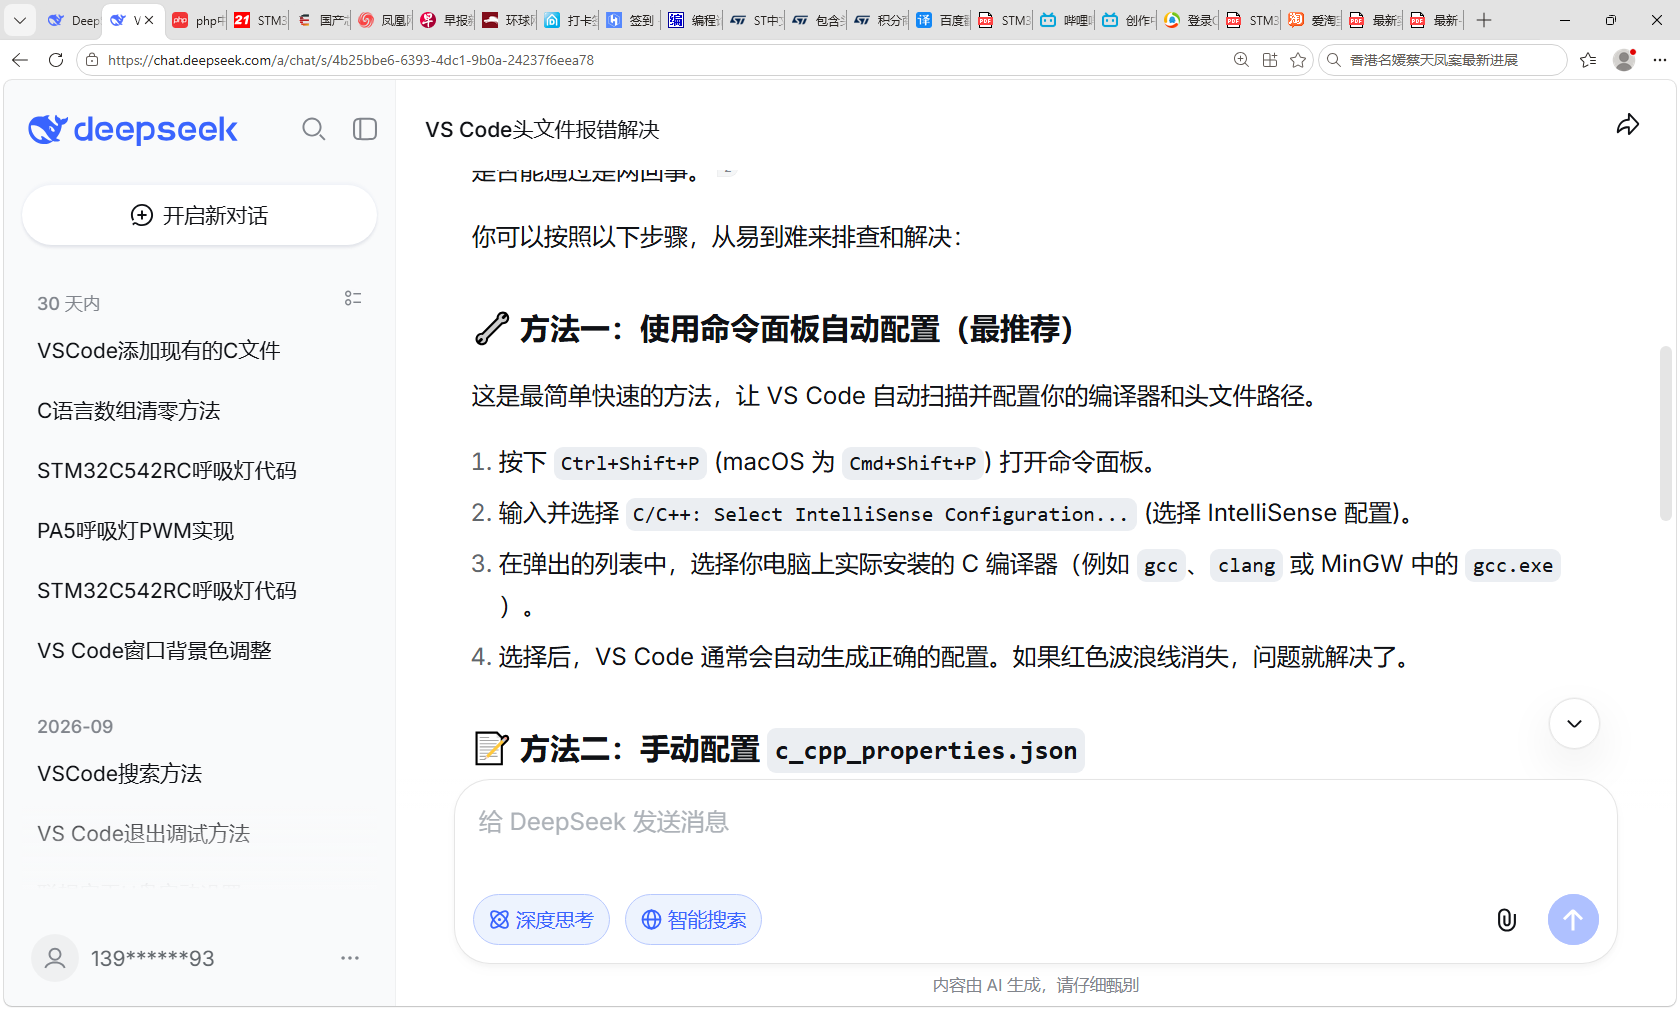1680x1010 pixels.
Task: Switch to the phpF browser tab
Action: click(x=198, y=20)
